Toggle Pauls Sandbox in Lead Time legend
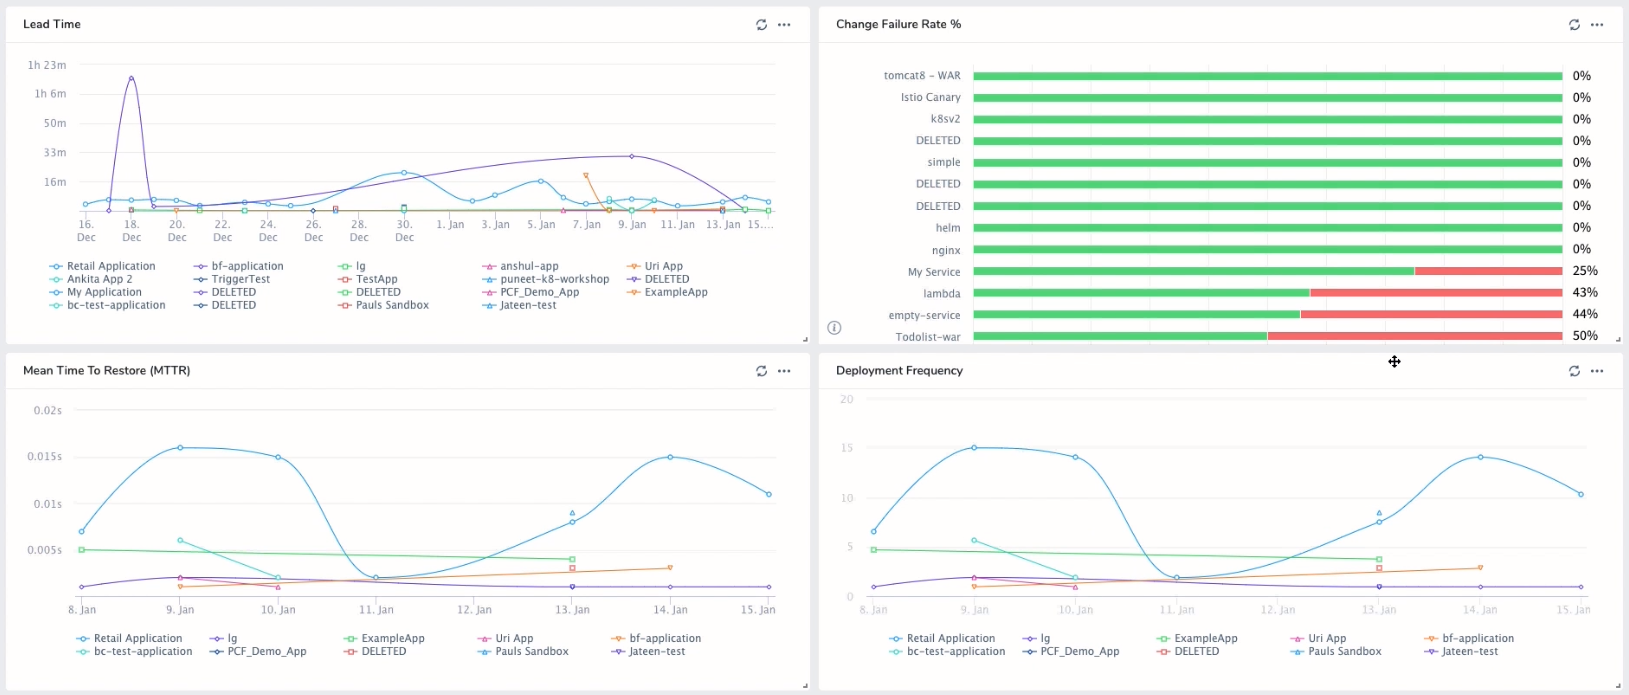This screenshot has height=695, width=1629. pyautogui.click(x=384, y=305)
